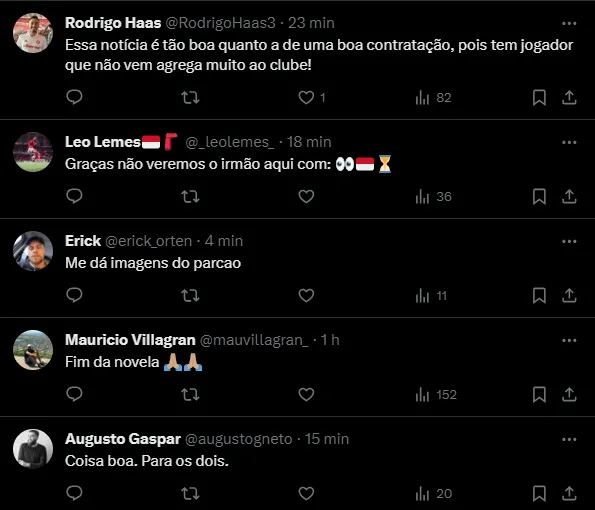View analytics showing 82 views
Image resolution: width=595 pixels, height=510 pixels.
[433, 98]
